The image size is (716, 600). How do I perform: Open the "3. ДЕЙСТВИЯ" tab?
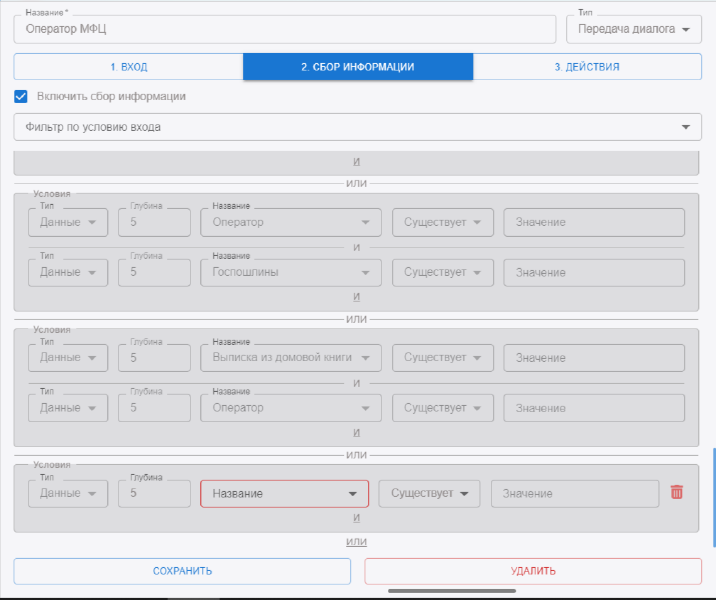(x=587, y=67)
